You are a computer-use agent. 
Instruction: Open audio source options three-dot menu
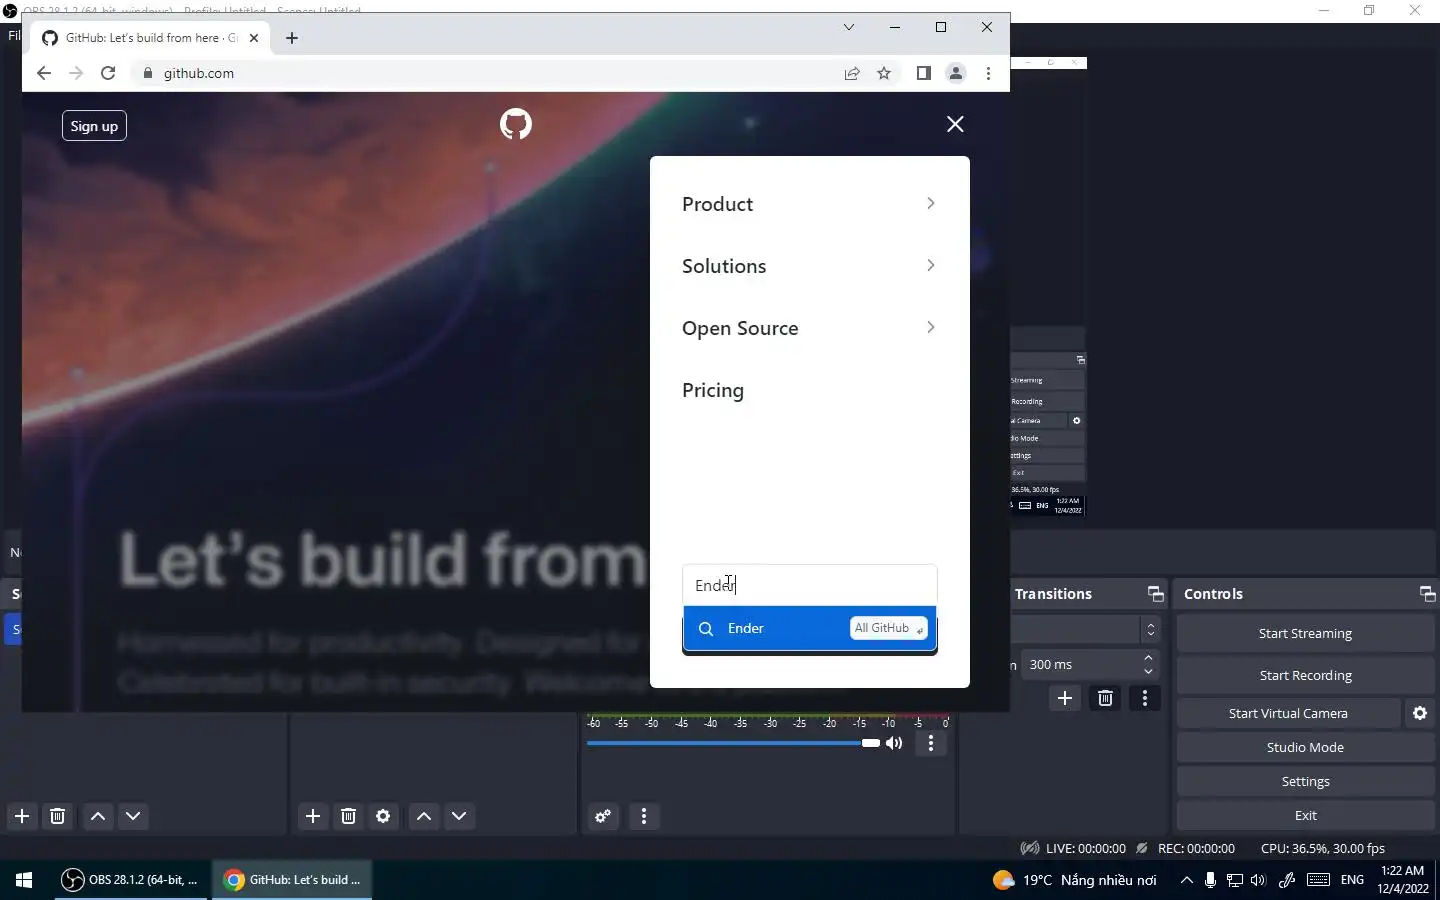click(x=931, y=743)
